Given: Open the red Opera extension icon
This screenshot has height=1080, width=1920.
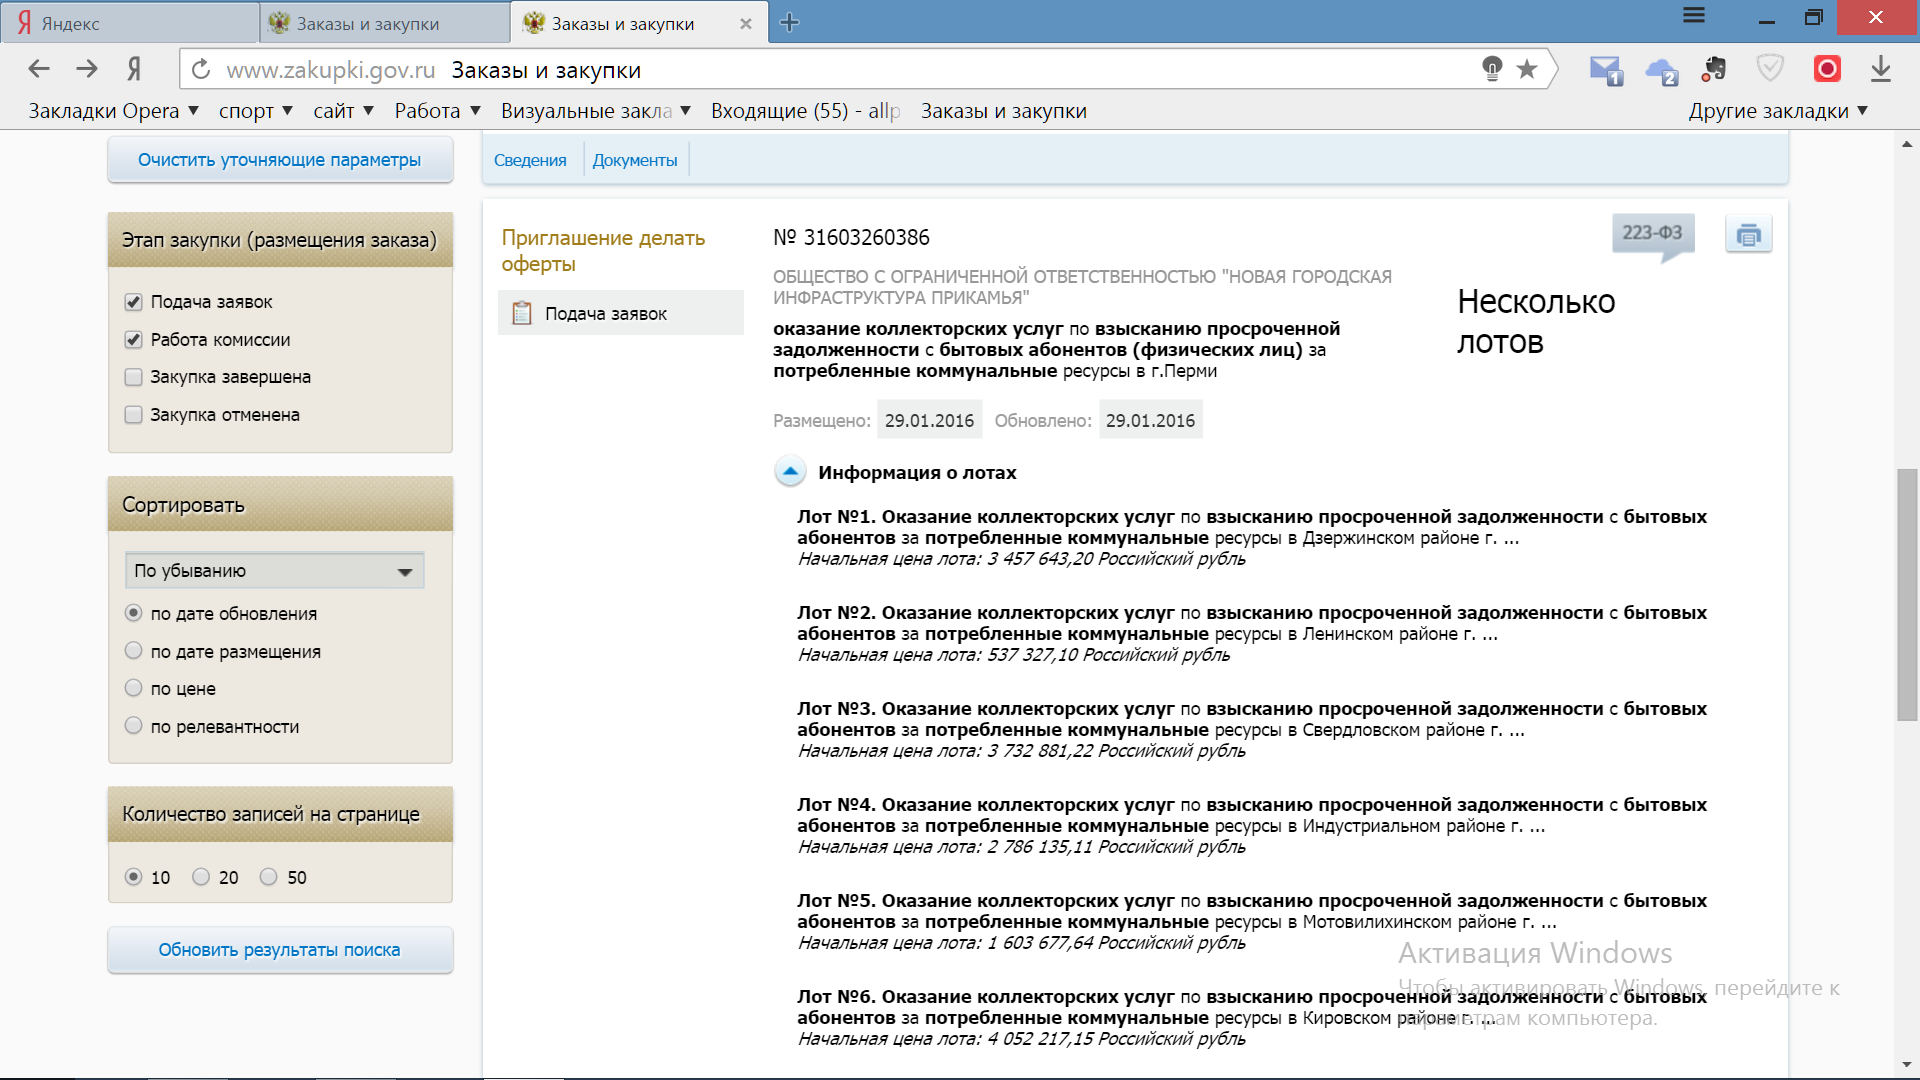Looking at the screenshot, I should [x=1827, y=69].
